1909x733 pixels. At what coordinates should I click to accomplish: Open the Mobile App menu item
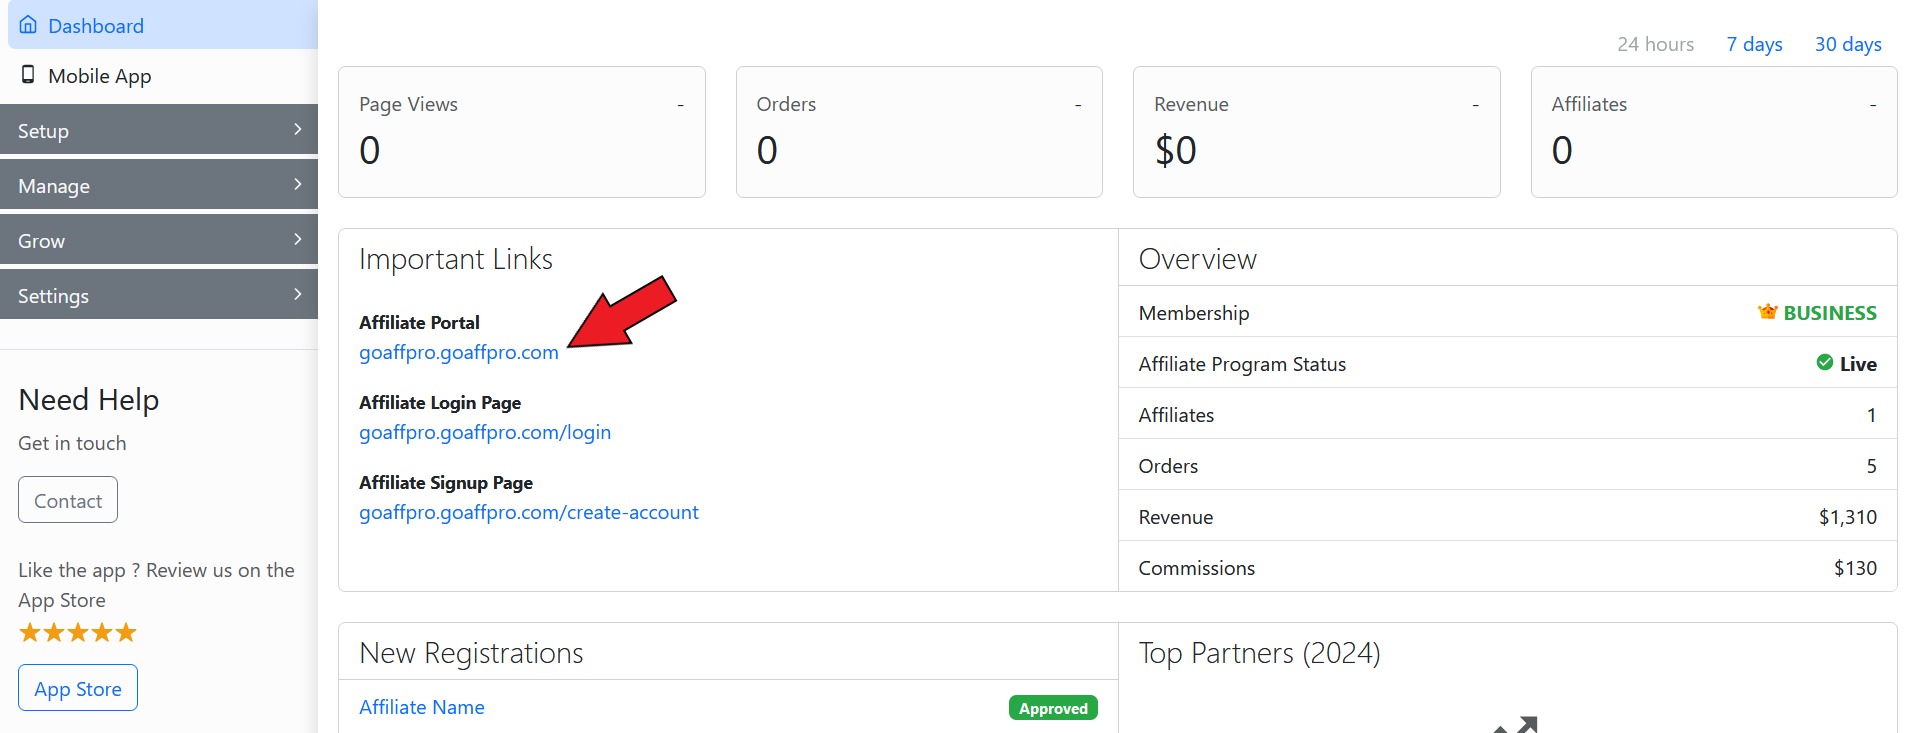99,76
